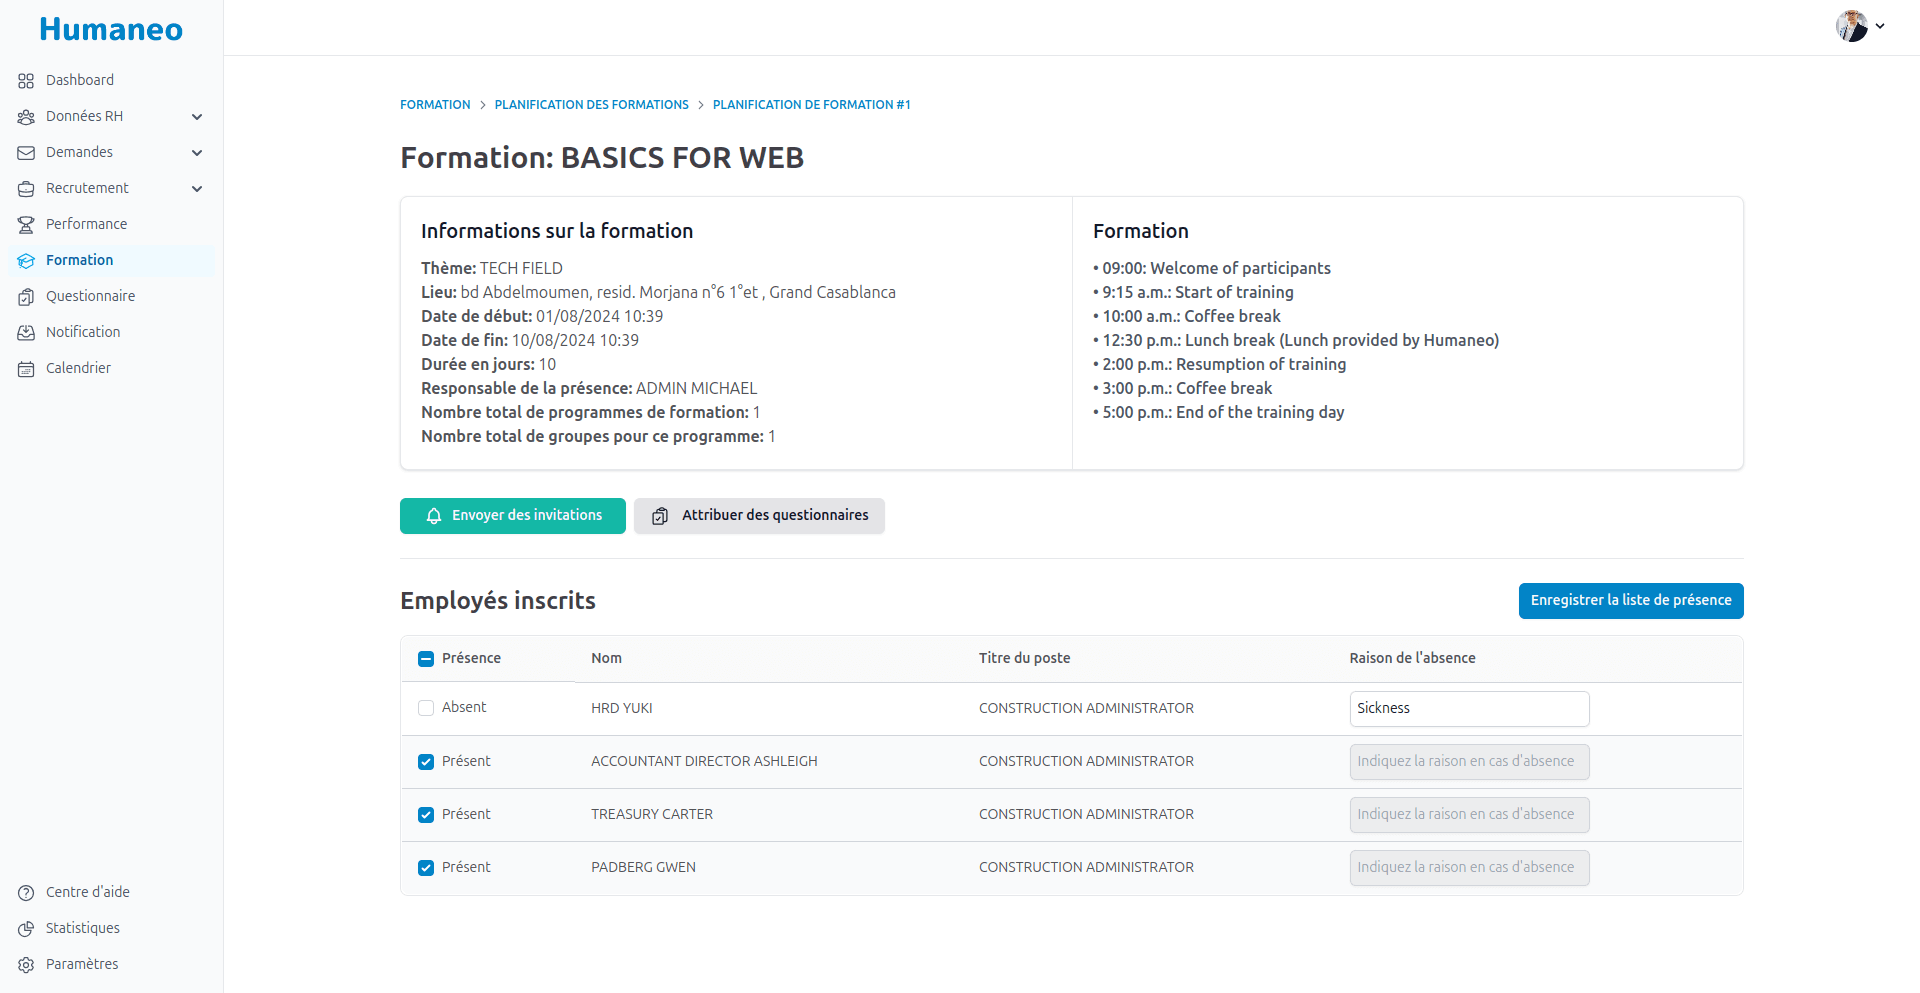This screenshot has height=993, width=1920.
Task: Open the Formation menu item
Action: (80, 260)
